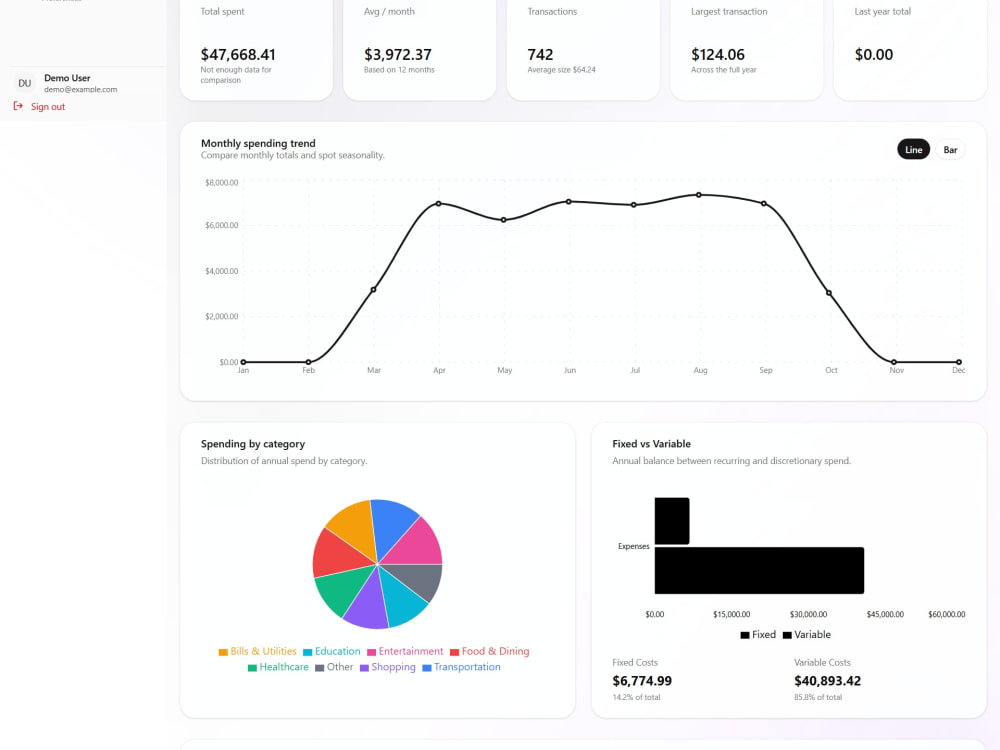
Task: Click the January data point on trend line
Action: click(x=244, y=362)
